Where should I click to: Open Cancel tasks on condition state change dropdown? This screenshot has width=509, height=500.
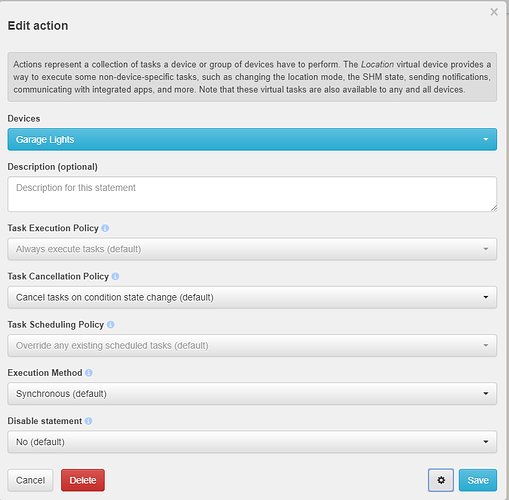(252, 297)
